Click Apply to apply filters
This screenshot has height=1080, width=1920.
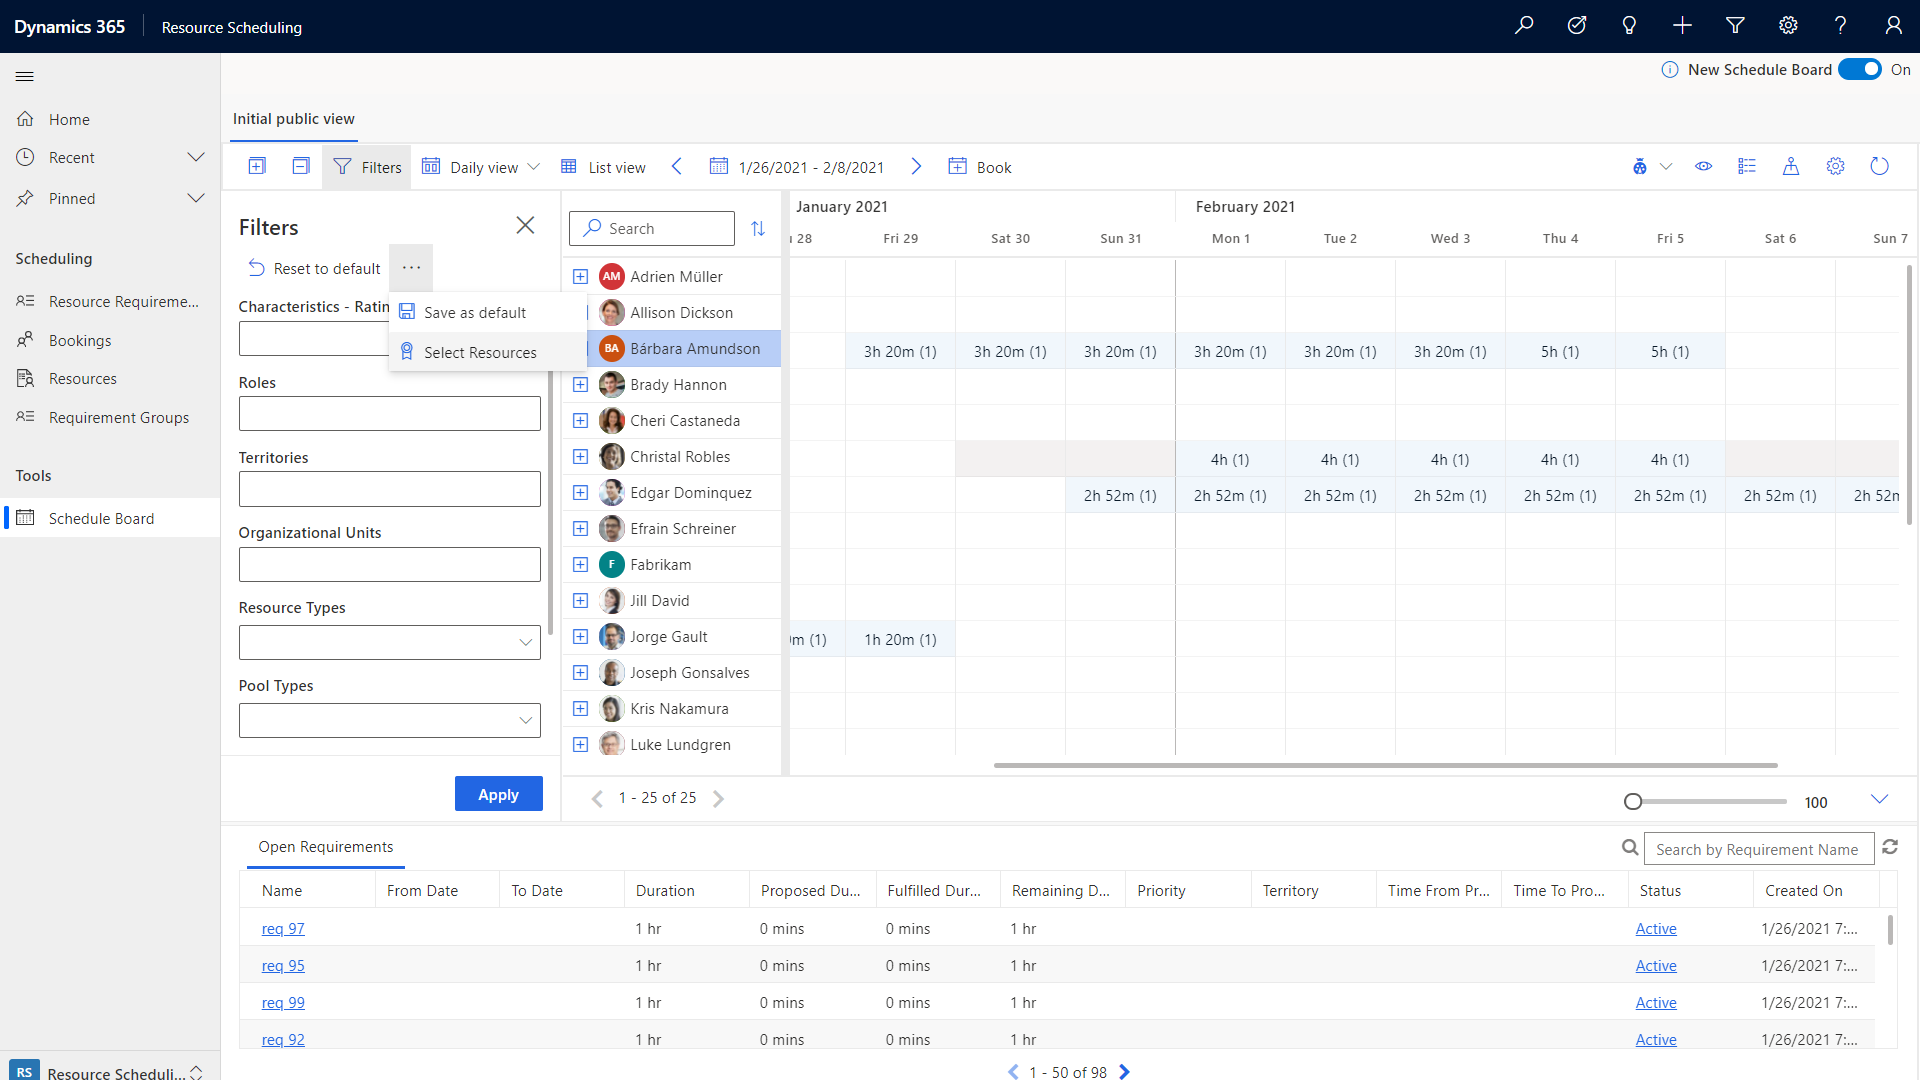(x=497, y=793)
